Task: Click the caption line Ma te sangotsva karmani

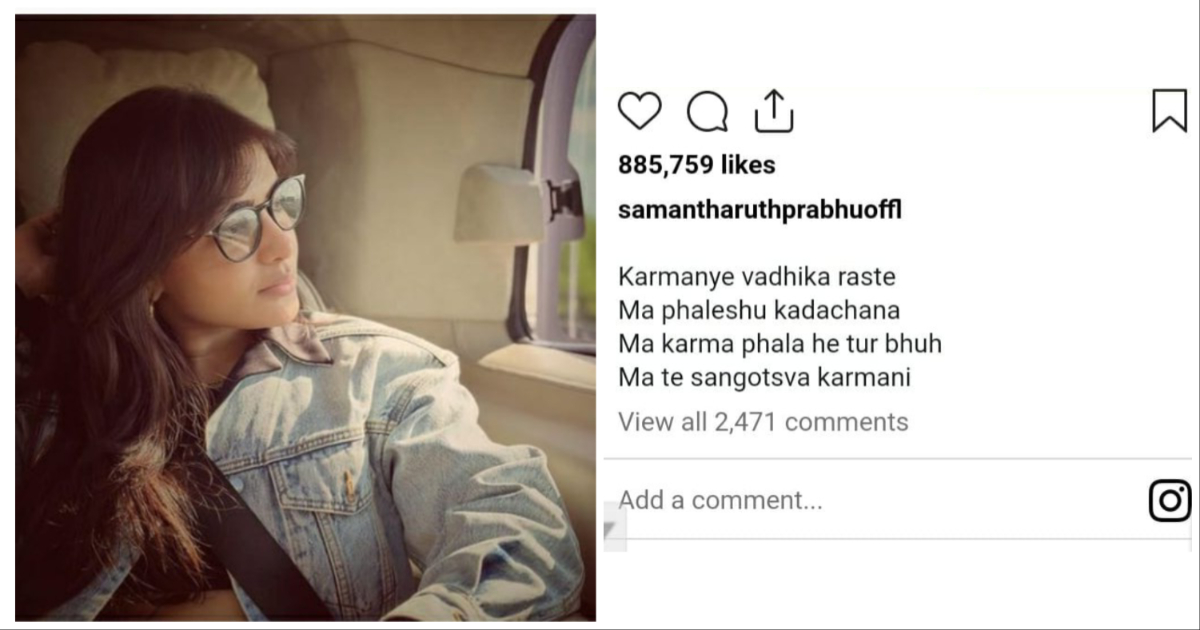Action: [x=764, y=378]
